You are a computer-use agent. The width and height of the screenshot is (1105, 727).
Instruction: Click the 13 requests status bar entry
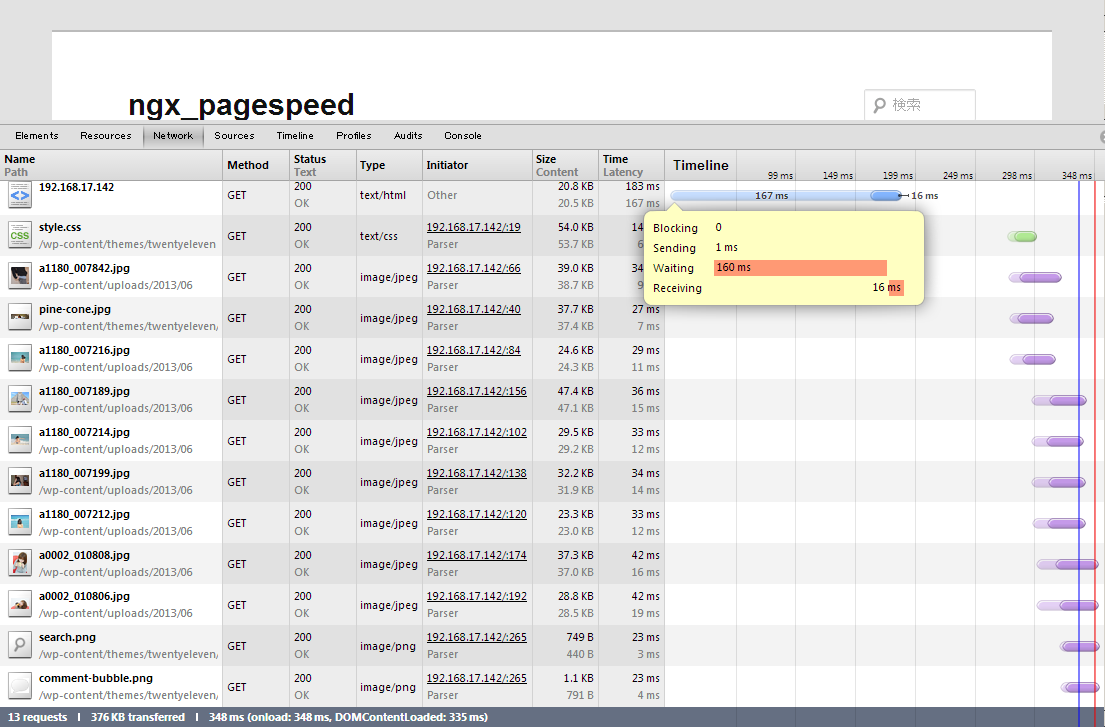(37, 717)
